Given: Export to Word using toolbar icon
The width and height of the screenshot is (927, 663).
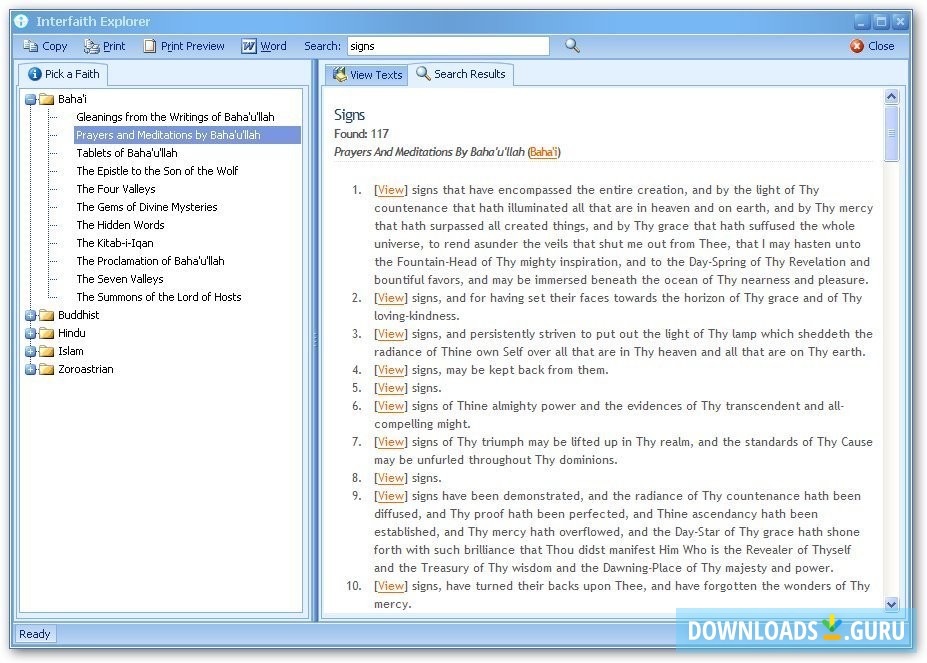Looking at the screenshot, I should coord(249,46).
